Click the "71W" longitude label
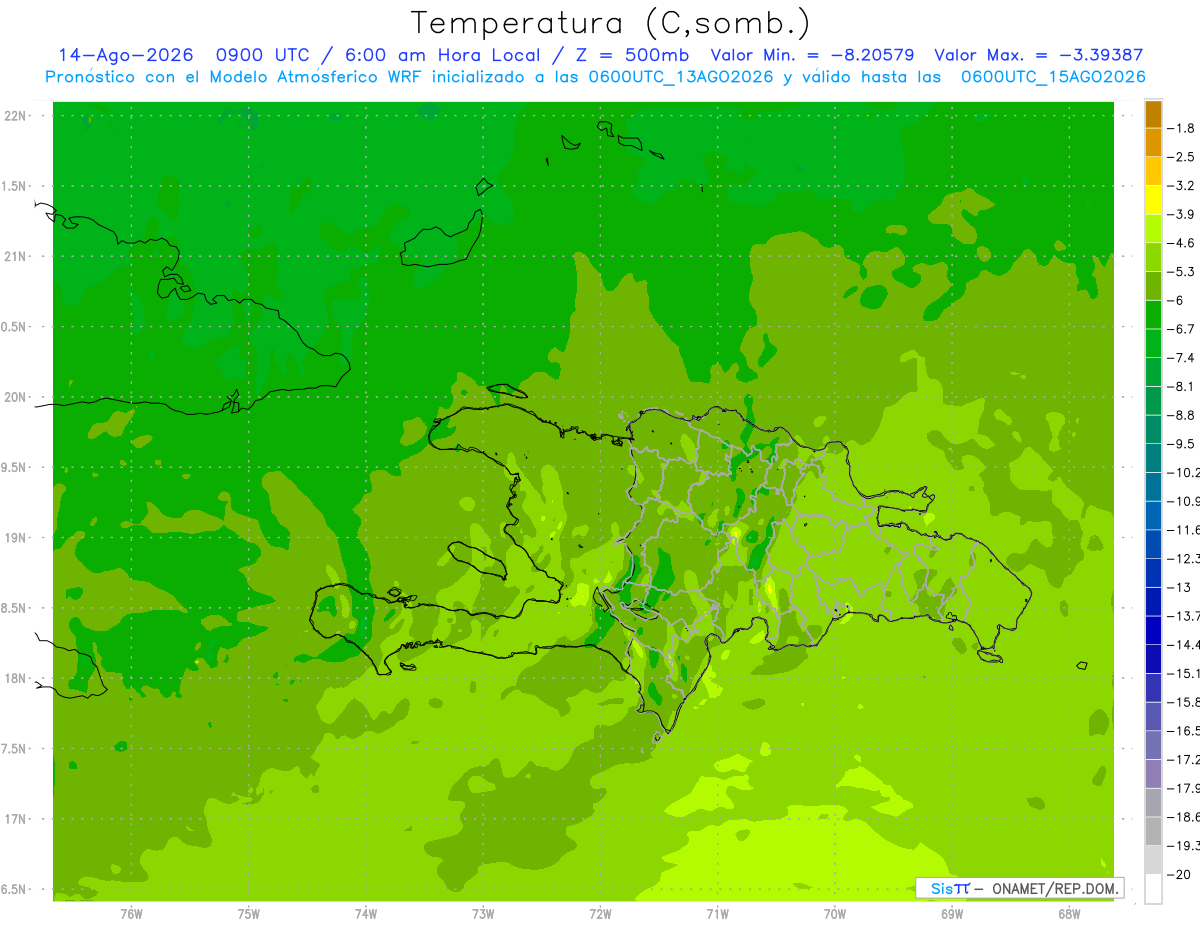 [x=717, y=914]
